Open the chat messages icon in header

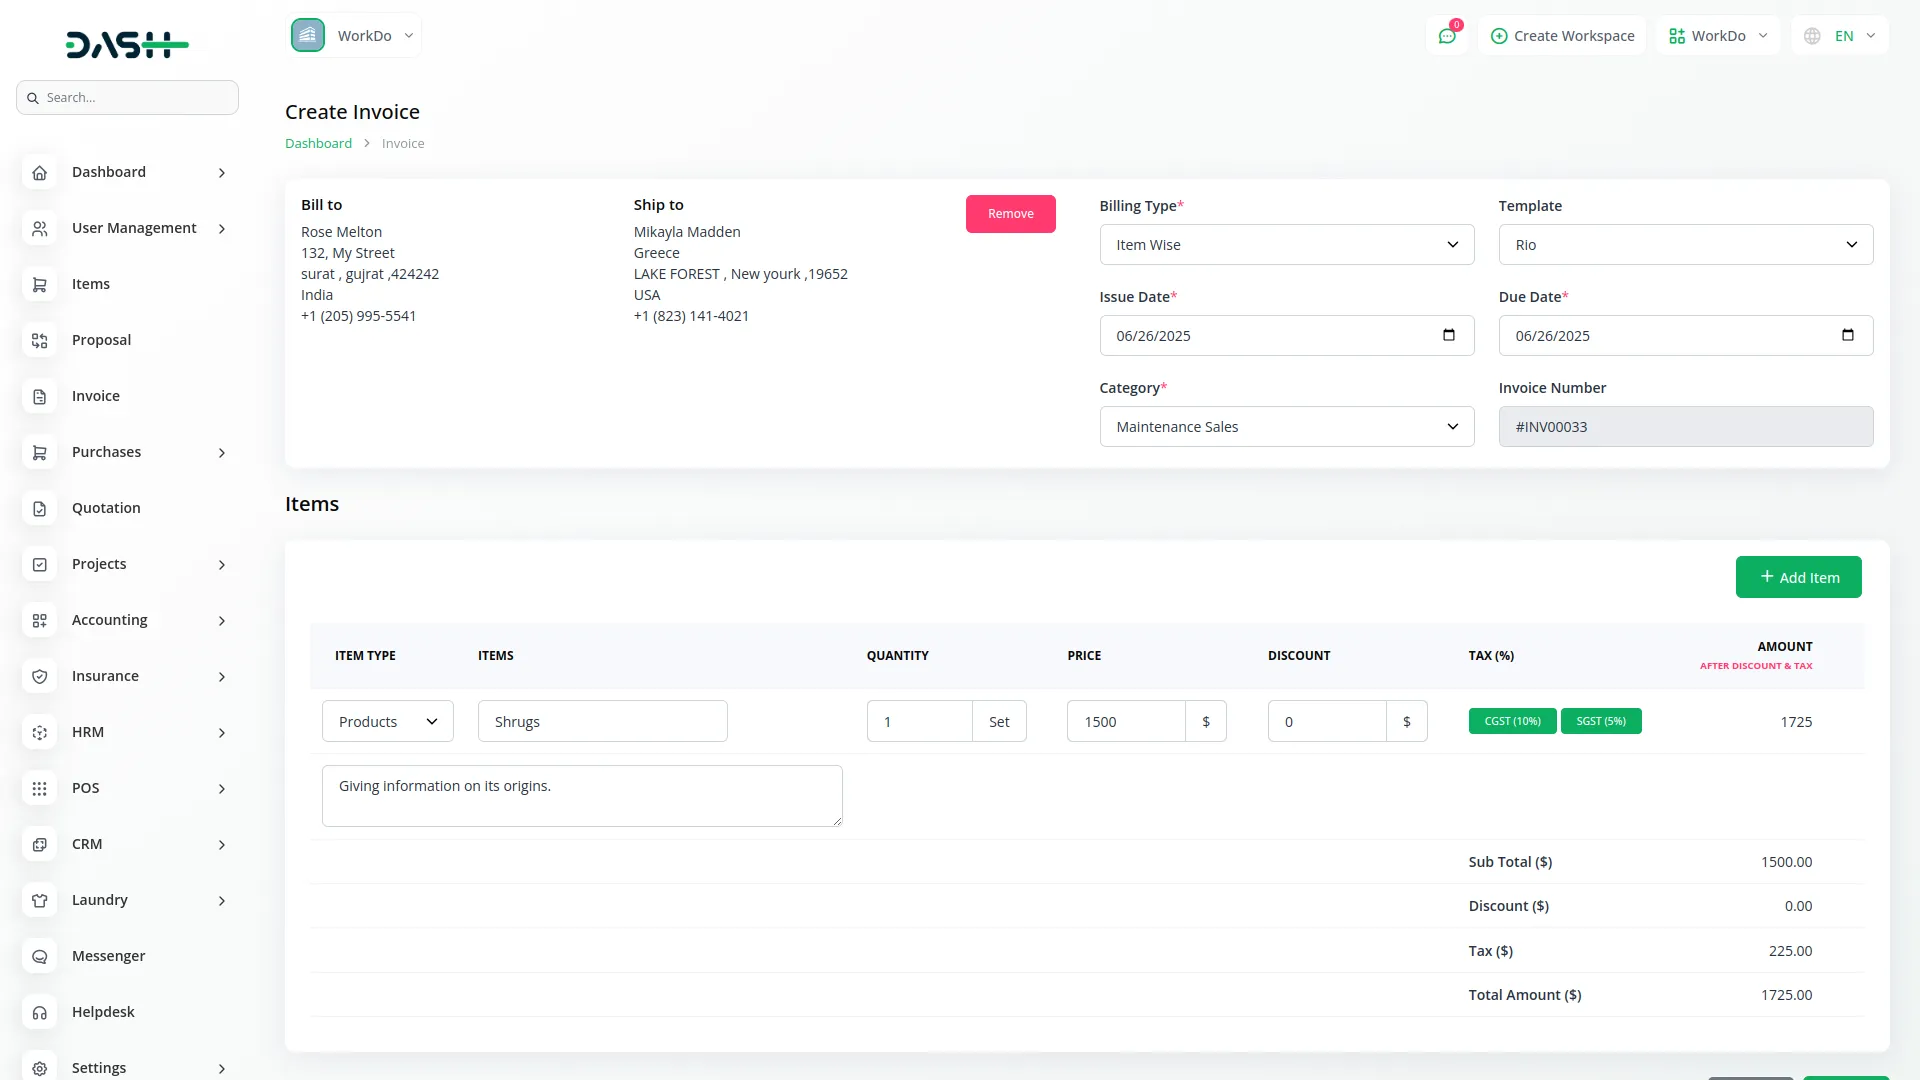(x=1446, y=36)
